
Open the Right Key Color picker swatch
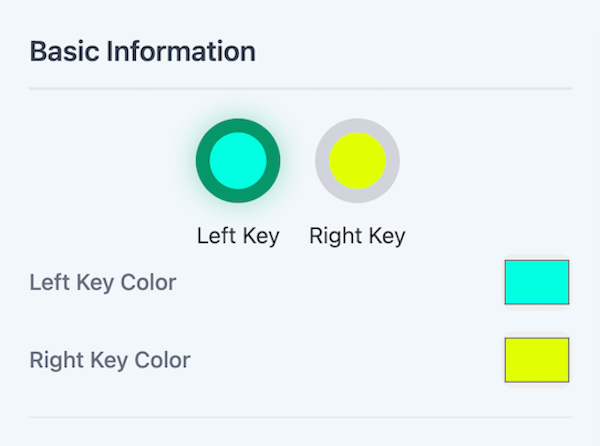[x=536, y=360]
